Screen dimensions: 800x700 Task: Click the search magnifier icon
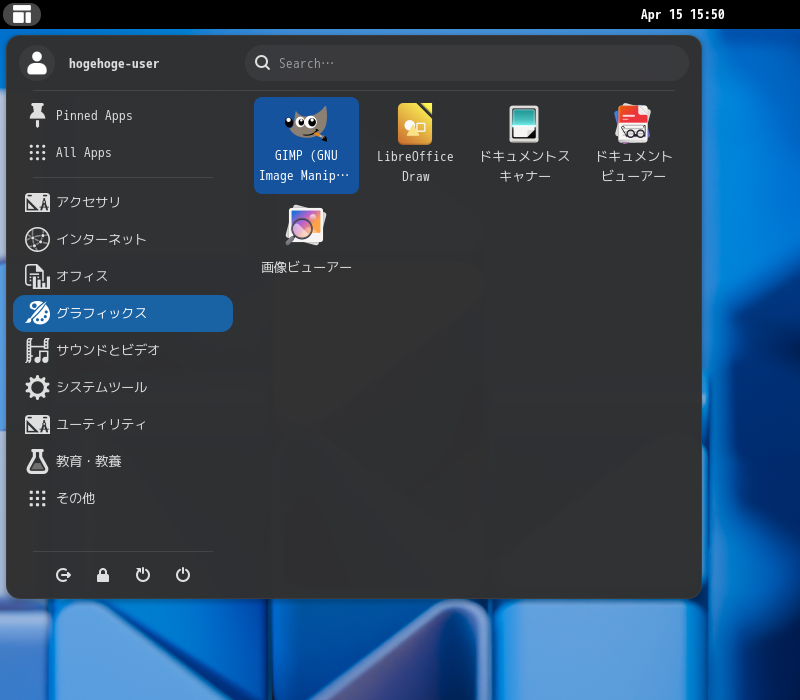click(262, 63)
